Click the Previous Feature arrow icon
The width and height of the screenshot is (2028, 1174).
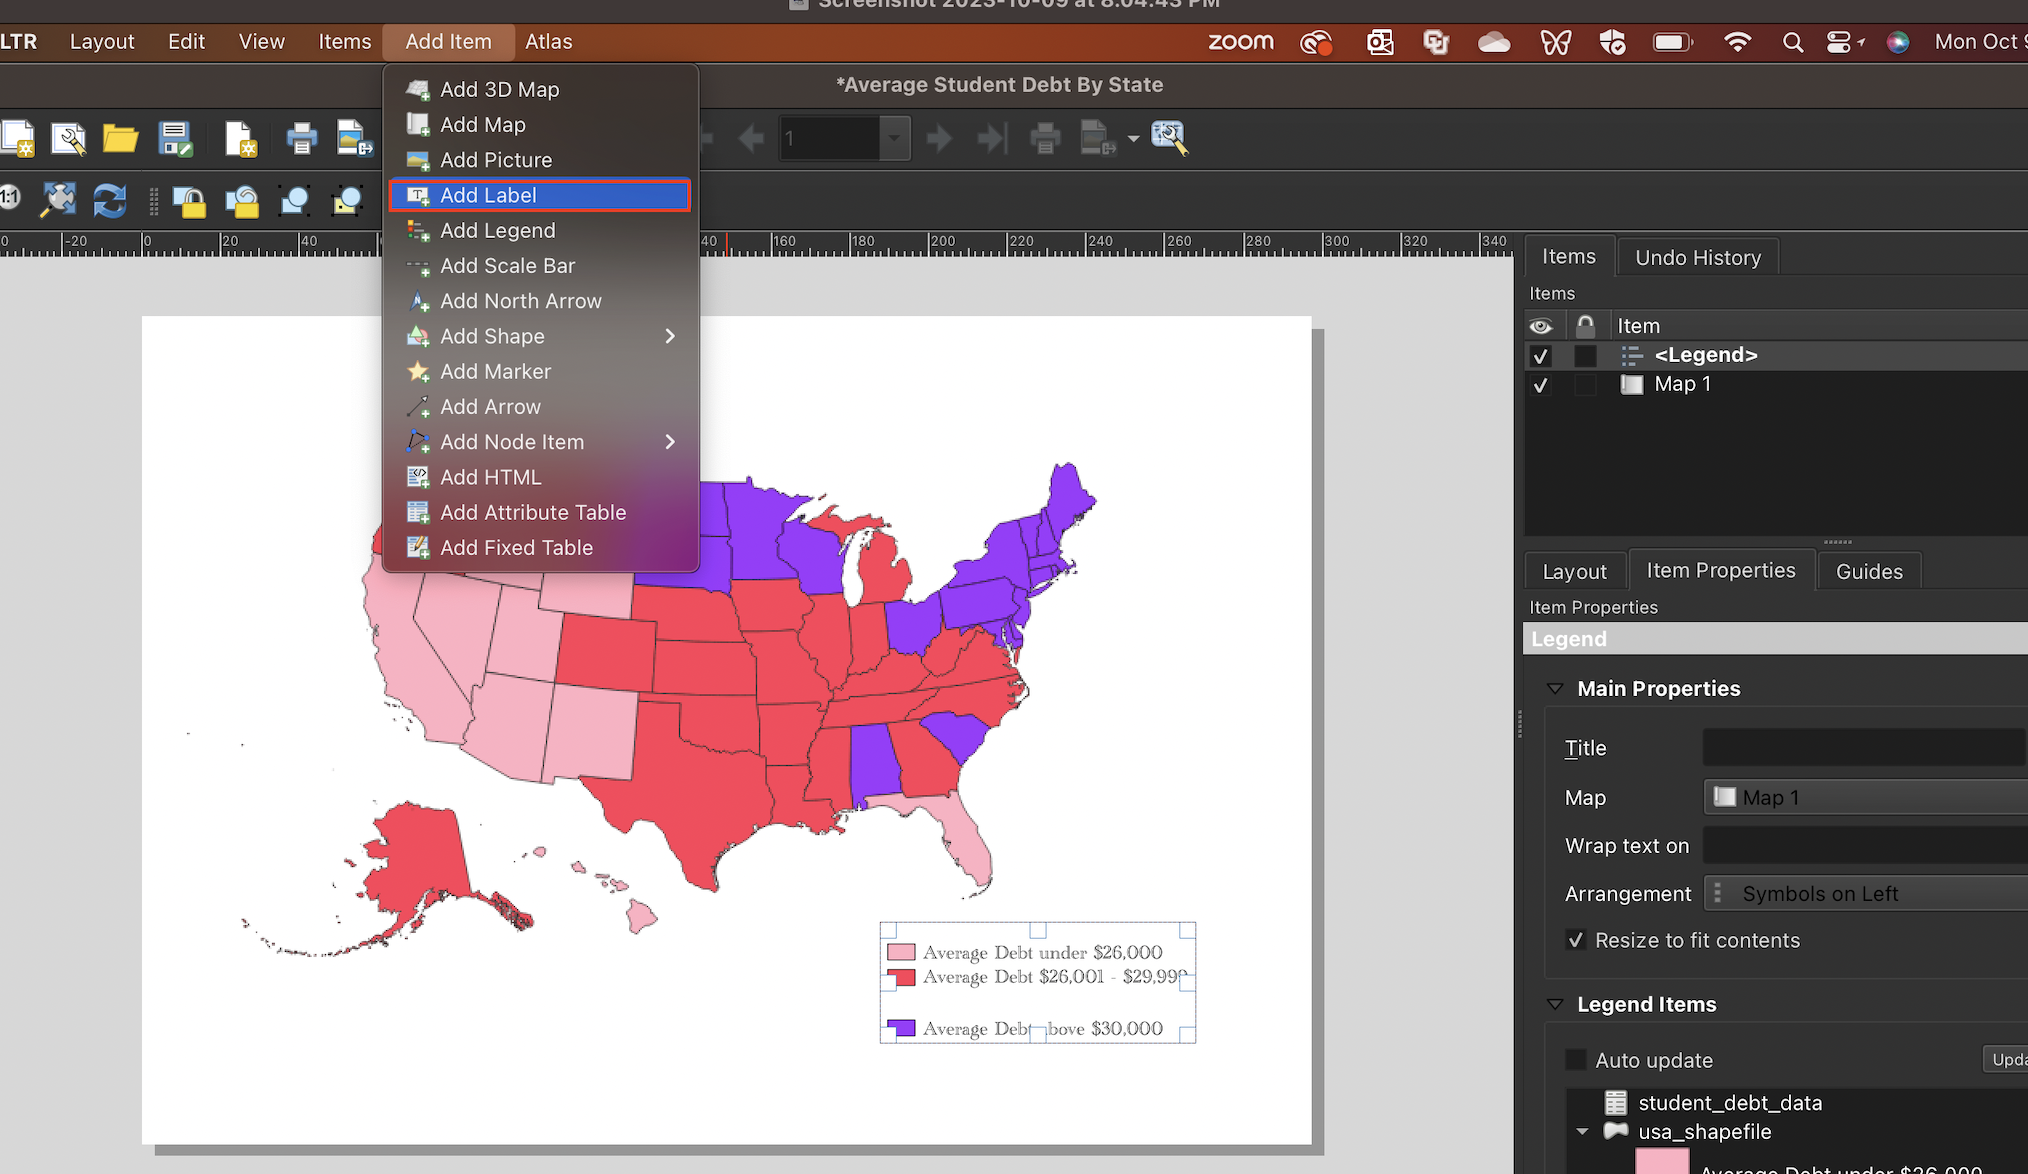[x=751, y=138]
